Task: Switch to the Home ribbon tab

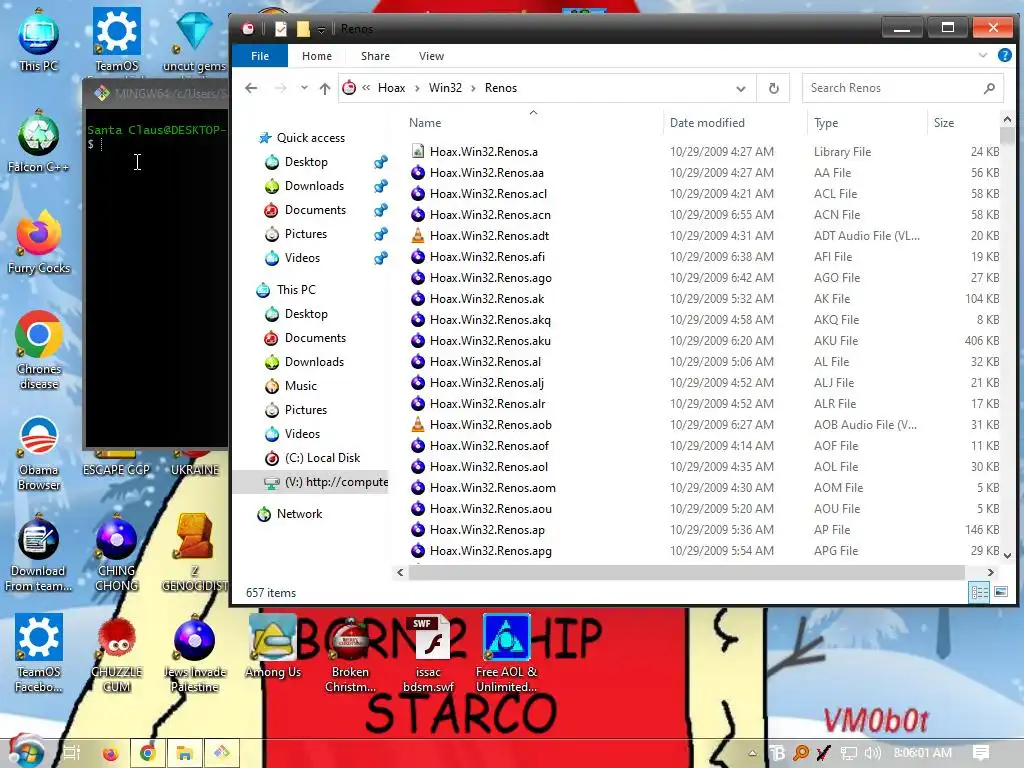Action: point(317,56)
